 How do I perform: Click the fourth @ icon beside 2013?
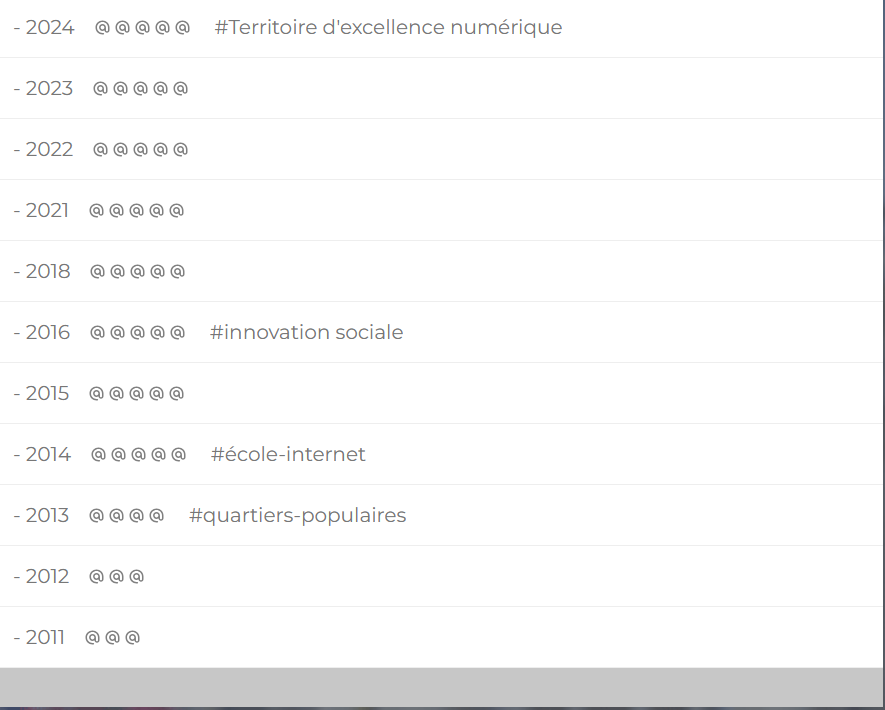point(156,516)
